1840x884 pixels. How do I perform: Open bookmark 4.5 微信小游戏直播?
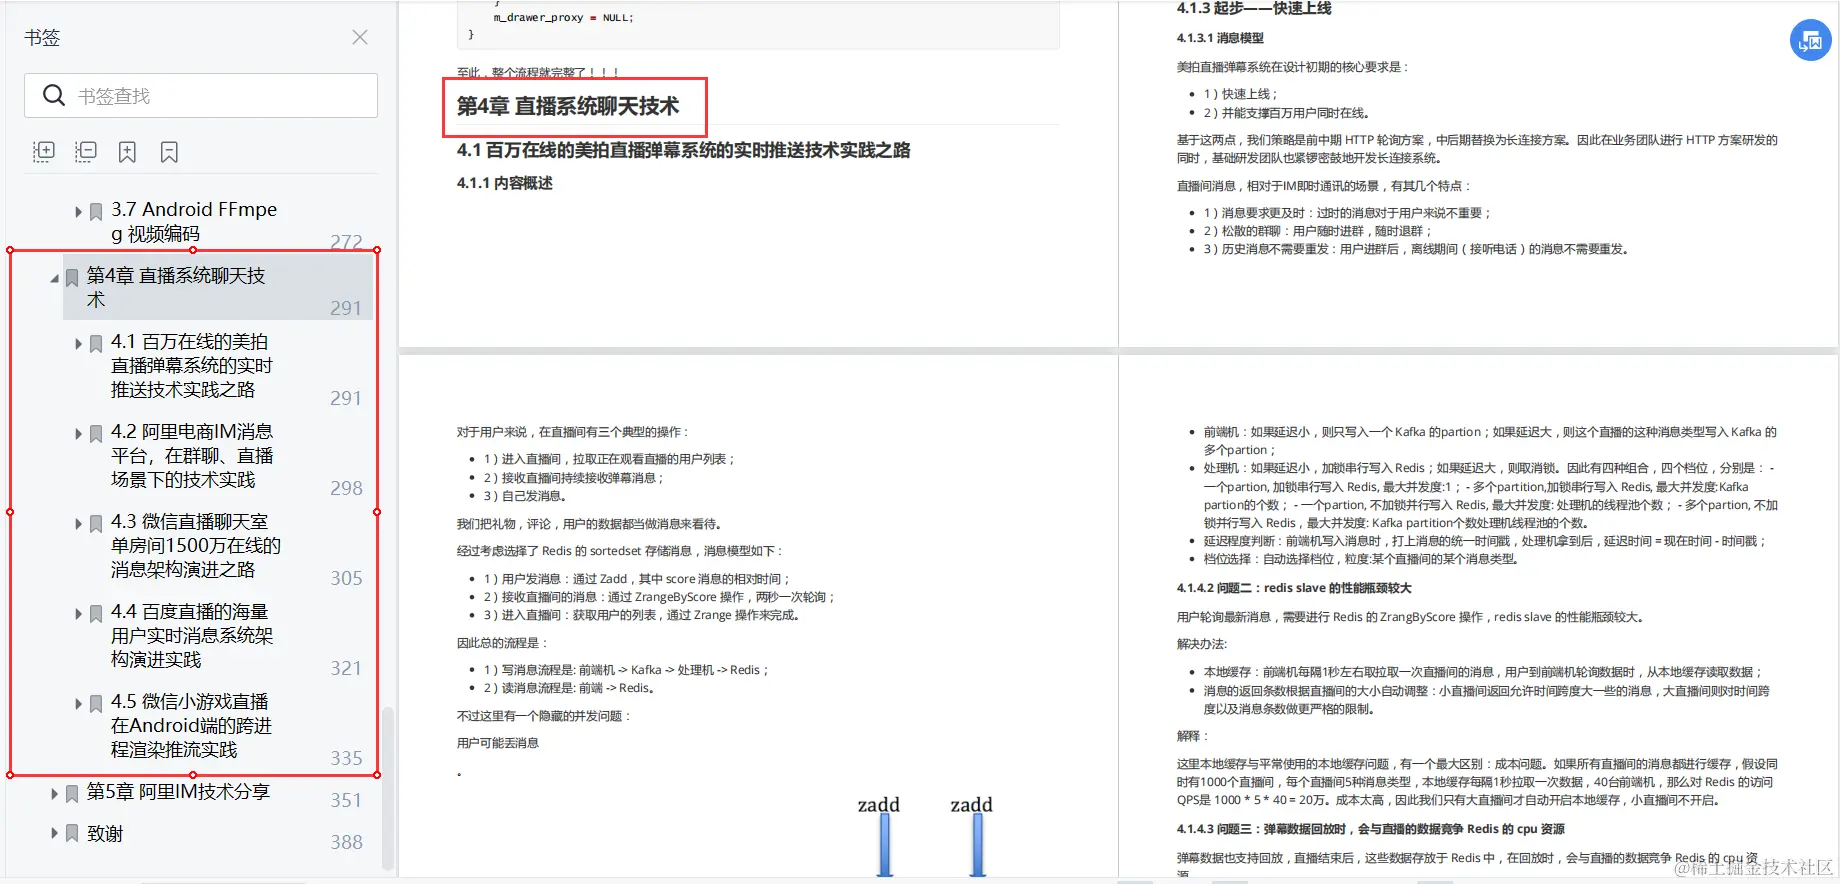[x=191, y=725]
